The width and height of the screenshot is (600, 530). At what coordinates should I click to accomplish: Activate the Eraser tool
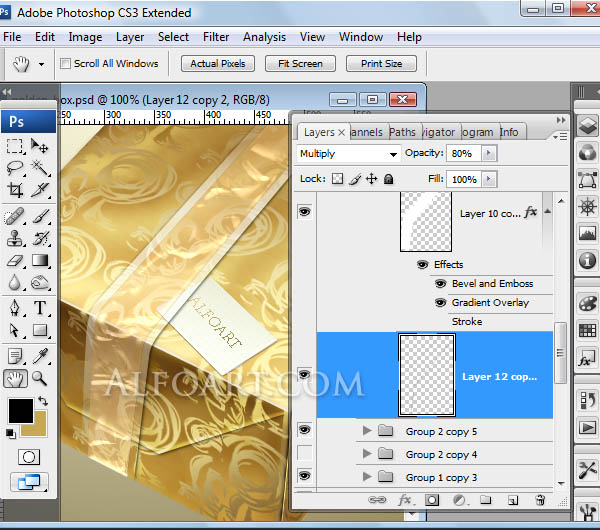pyautogui.click(x=15, y=261)
